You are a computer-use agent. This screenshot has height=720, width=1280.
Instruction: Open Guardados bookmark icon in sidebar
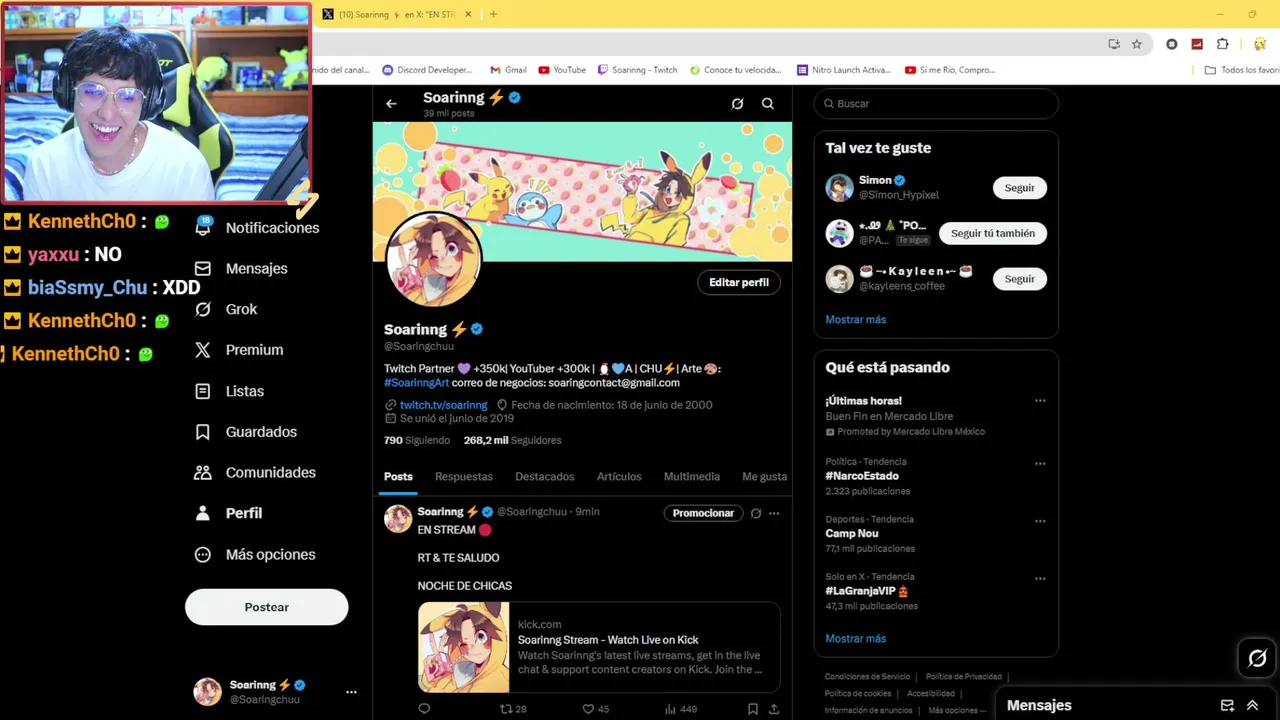[x=203, y=432]
